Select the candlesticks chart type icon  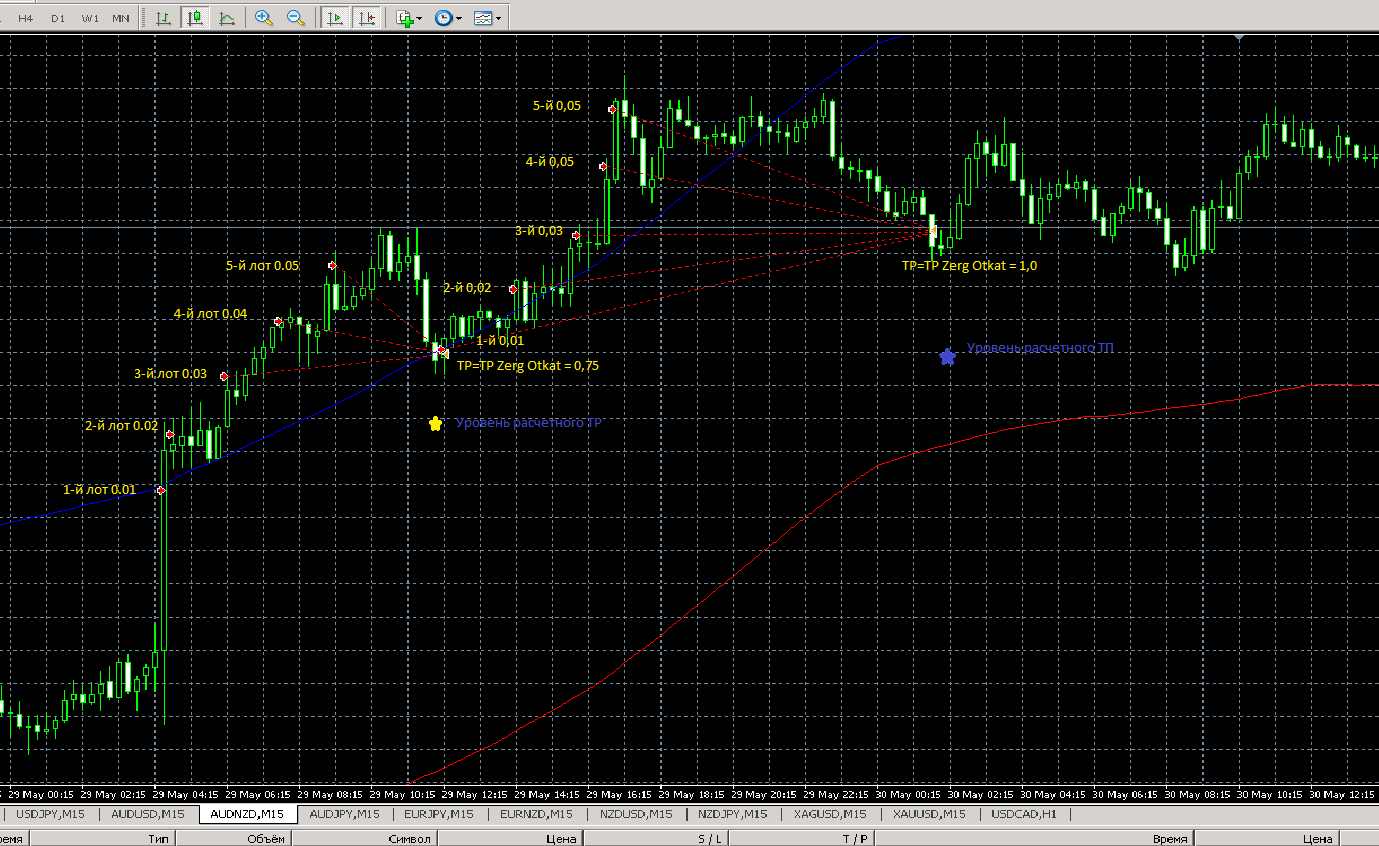(194, 17)
